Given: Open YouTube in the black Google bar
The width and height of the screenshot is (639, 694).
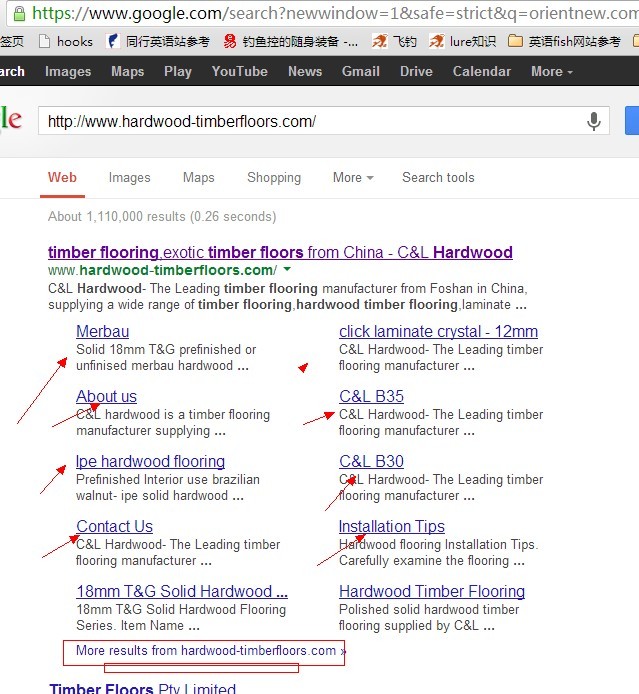Looking at the screenshot, I should click(239, 71).
